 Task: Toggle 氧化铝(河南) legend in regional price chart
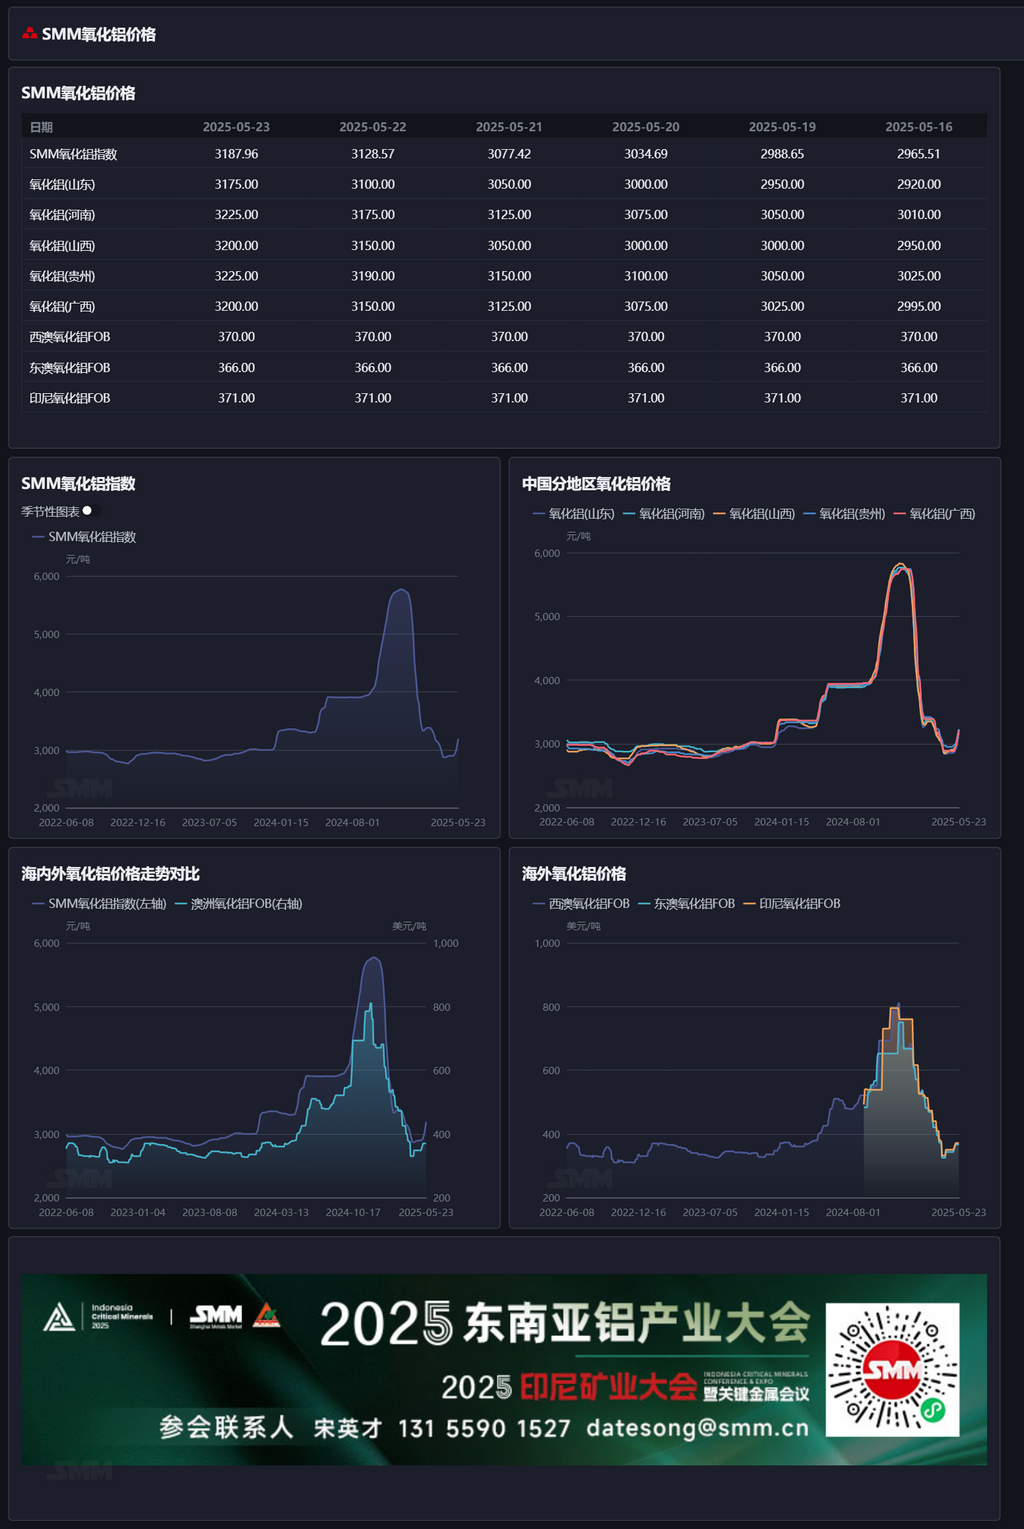point(664,514)
